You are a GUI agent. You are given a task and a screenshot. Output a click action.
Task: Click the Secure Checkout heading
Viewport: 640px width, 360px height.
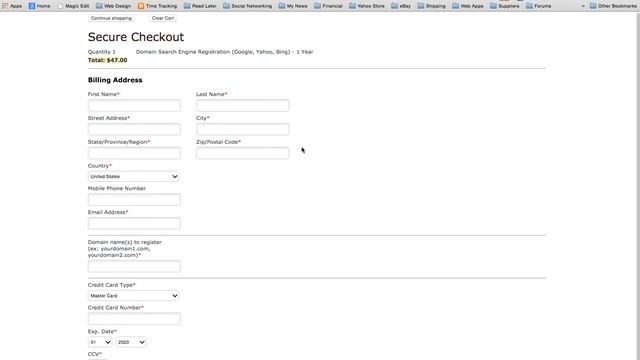click(x=136, y=37)
